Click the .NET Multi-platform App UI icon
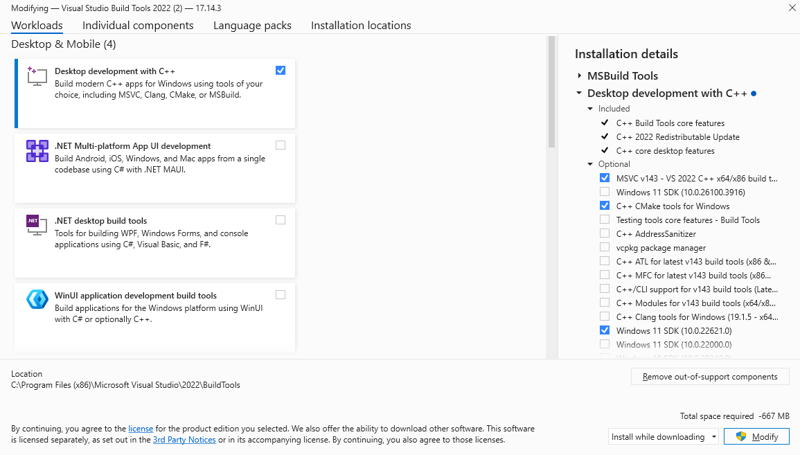Screen dimensions: 800x455 37,151
